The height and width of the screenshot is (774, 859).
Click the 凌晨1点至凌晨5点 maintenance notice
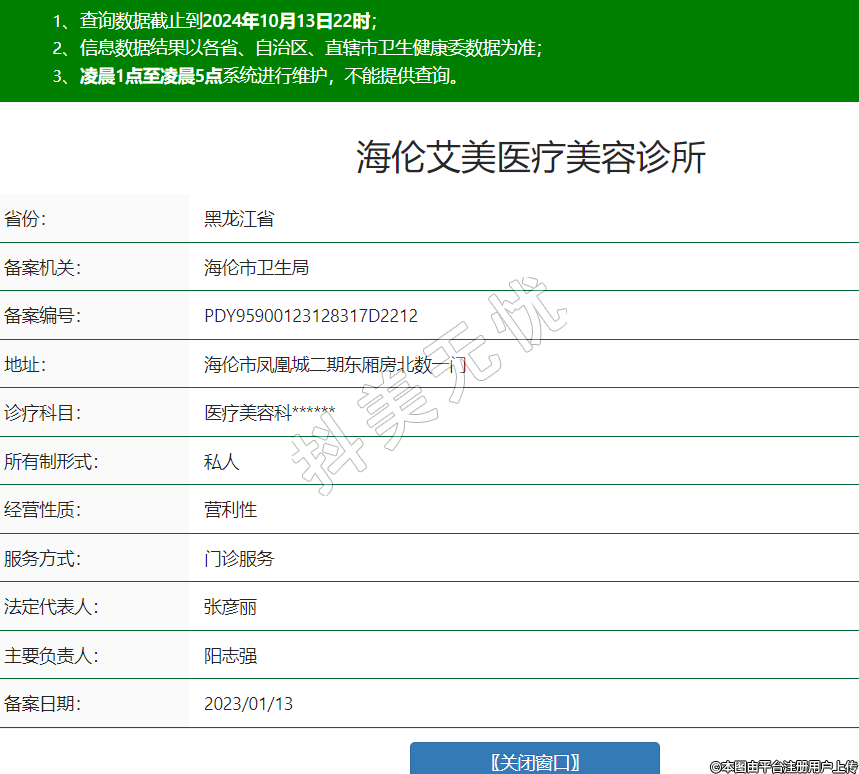[x=150, y=76]
